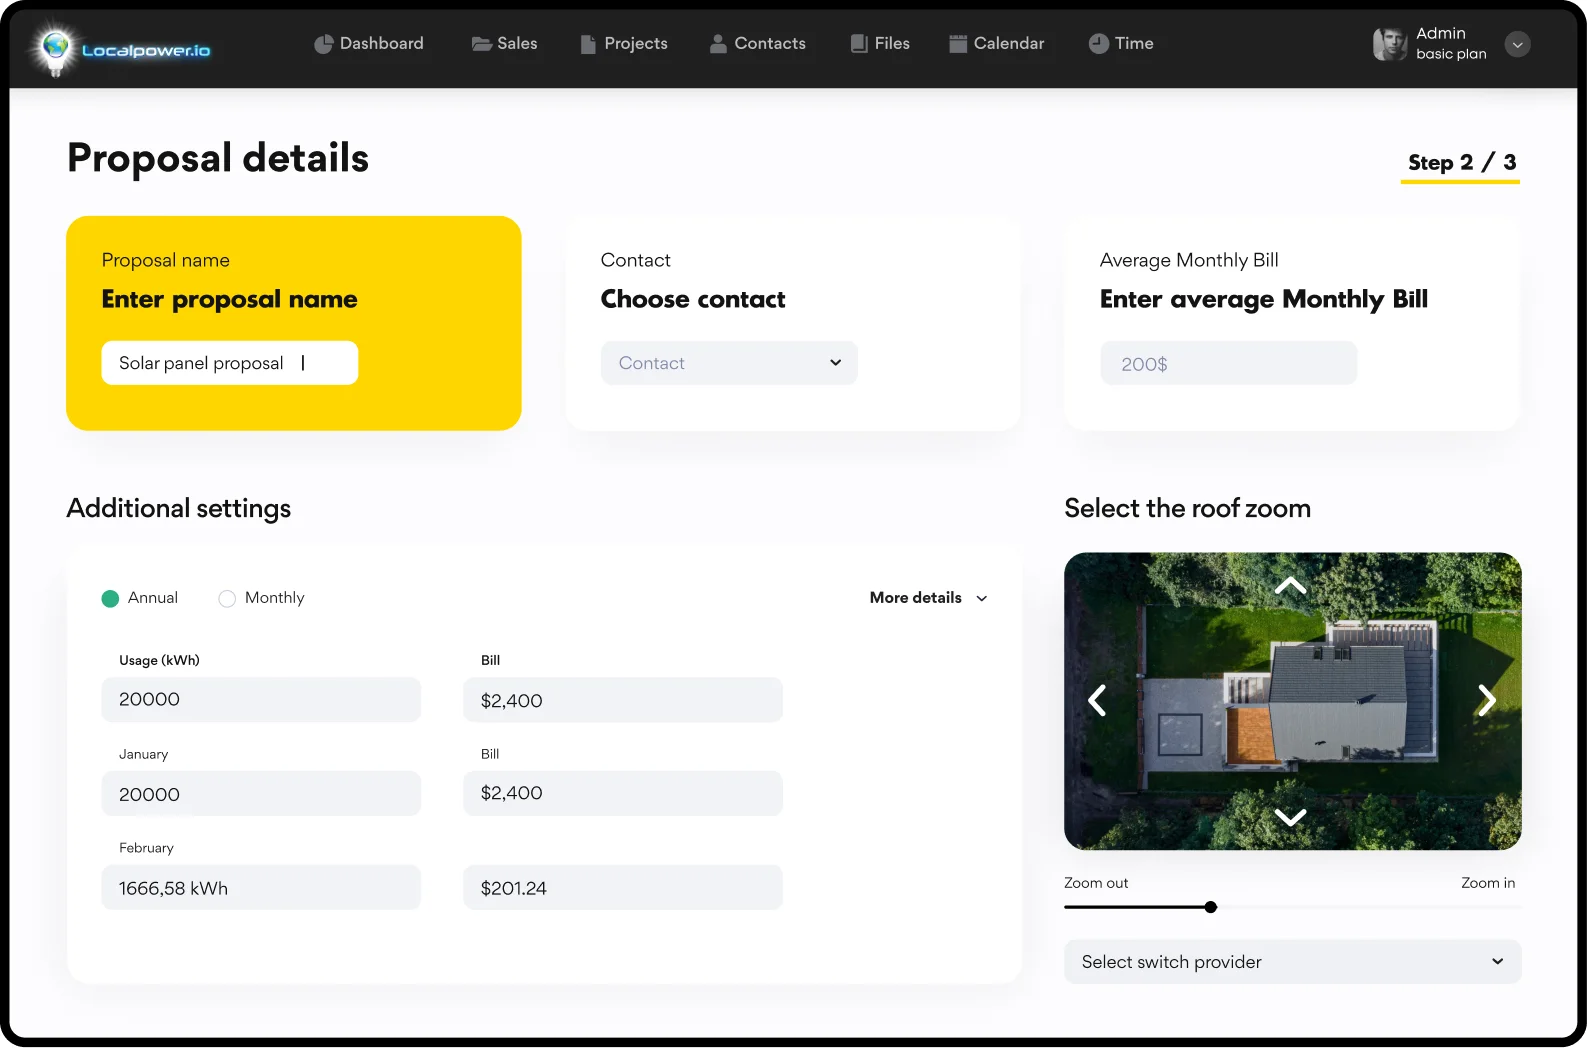Image resolution: width=1587 pixels, height=1048 pixels.
Task: Open the Projects menu item
Action: coord(624,44)
